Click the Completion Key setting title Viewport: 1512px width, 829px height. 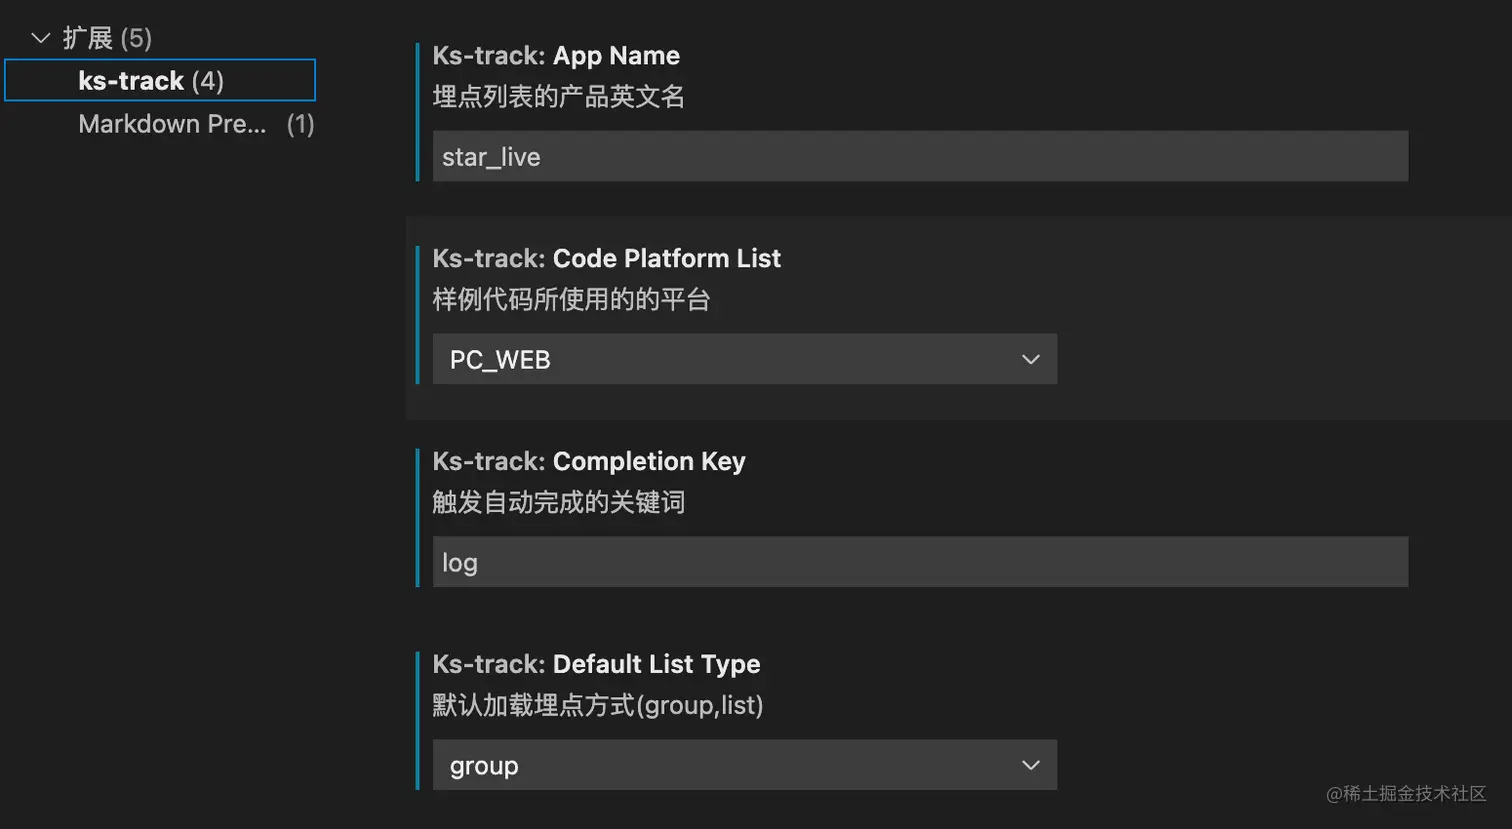coord(648,461)
